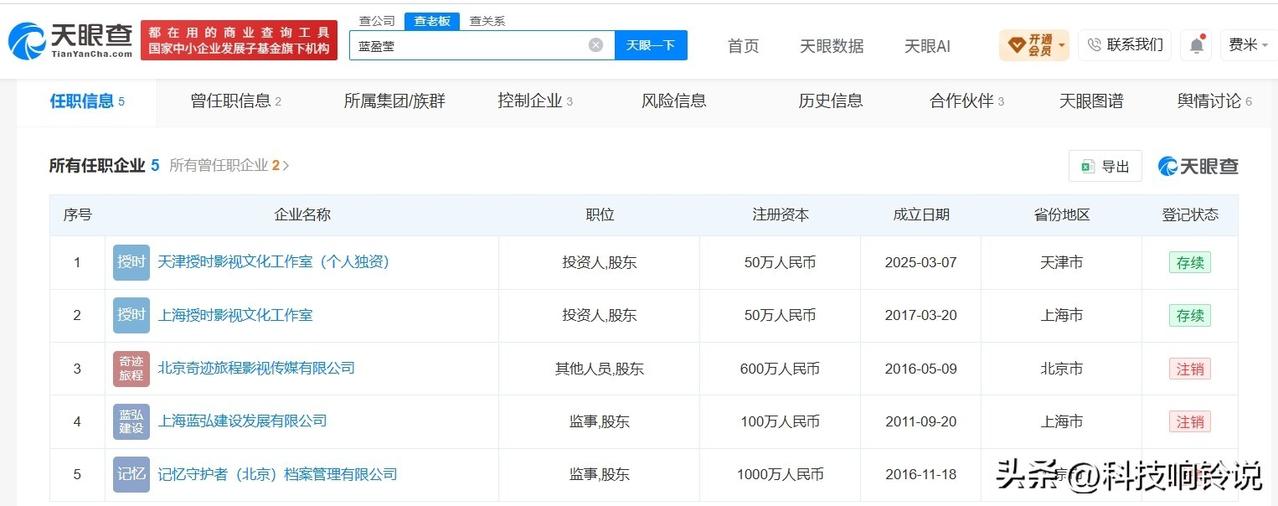Switch to the 查关系 search tab

pyautogui.click(x=487, y=21)
